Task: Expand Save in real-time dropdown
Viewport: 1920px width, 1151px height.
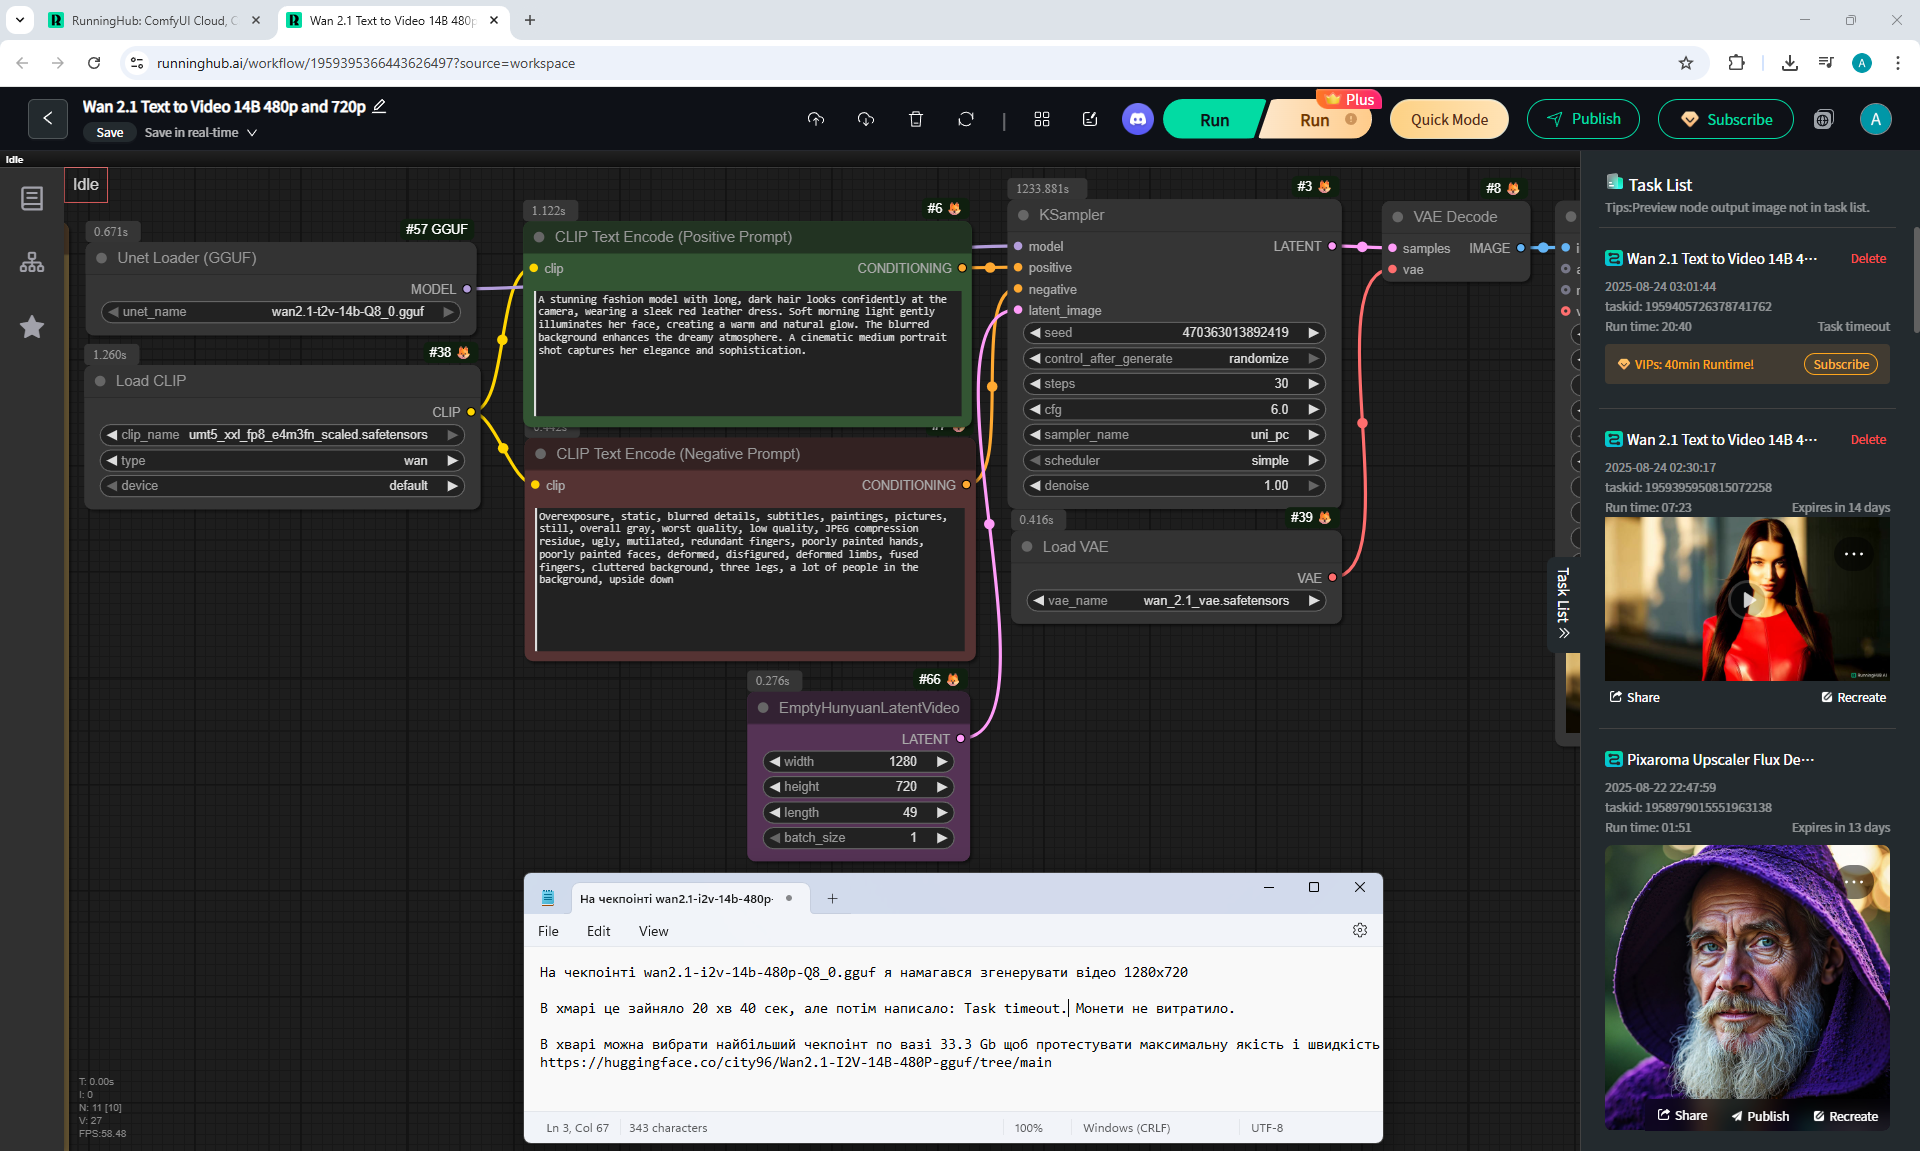Action: pos(252,133)
